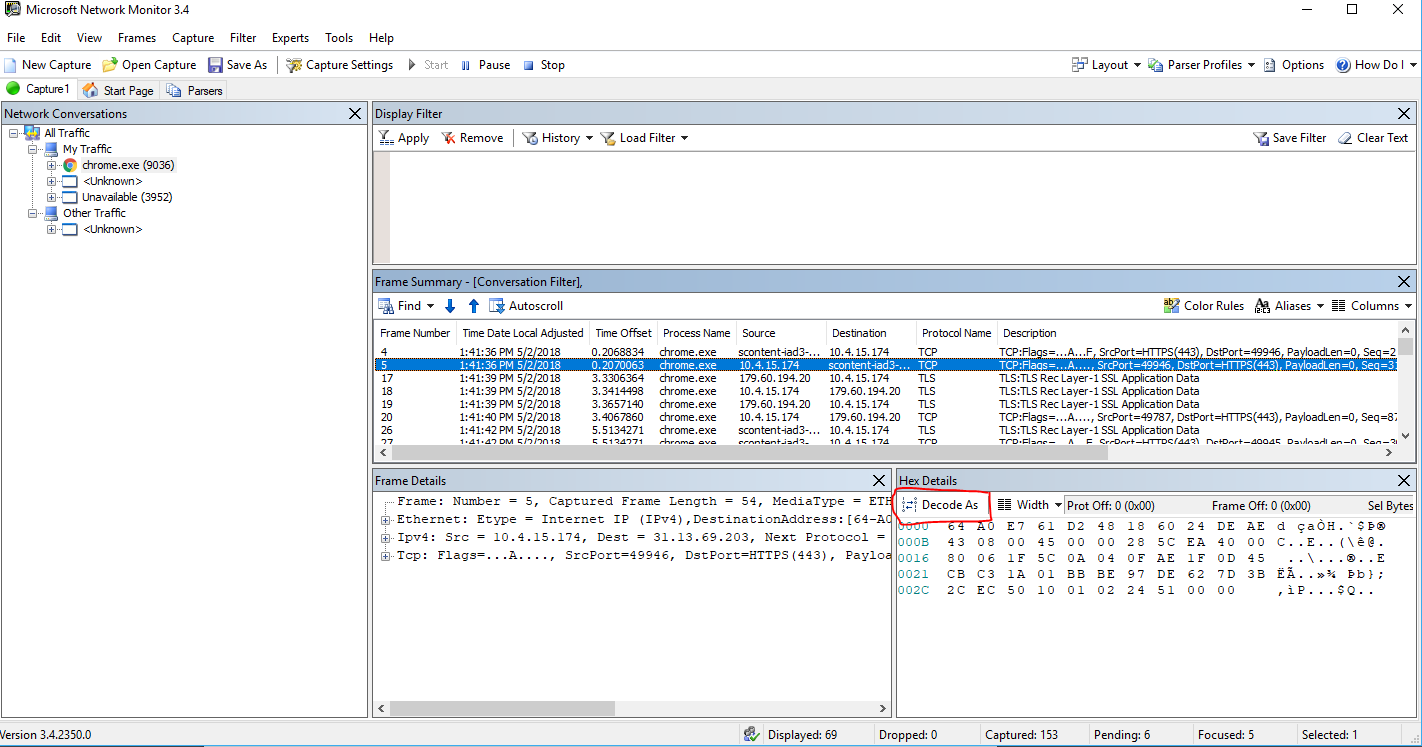Expand the Ethernet frame detail
This screenshot has width=1422, height=747.
(x=386, y=520)
